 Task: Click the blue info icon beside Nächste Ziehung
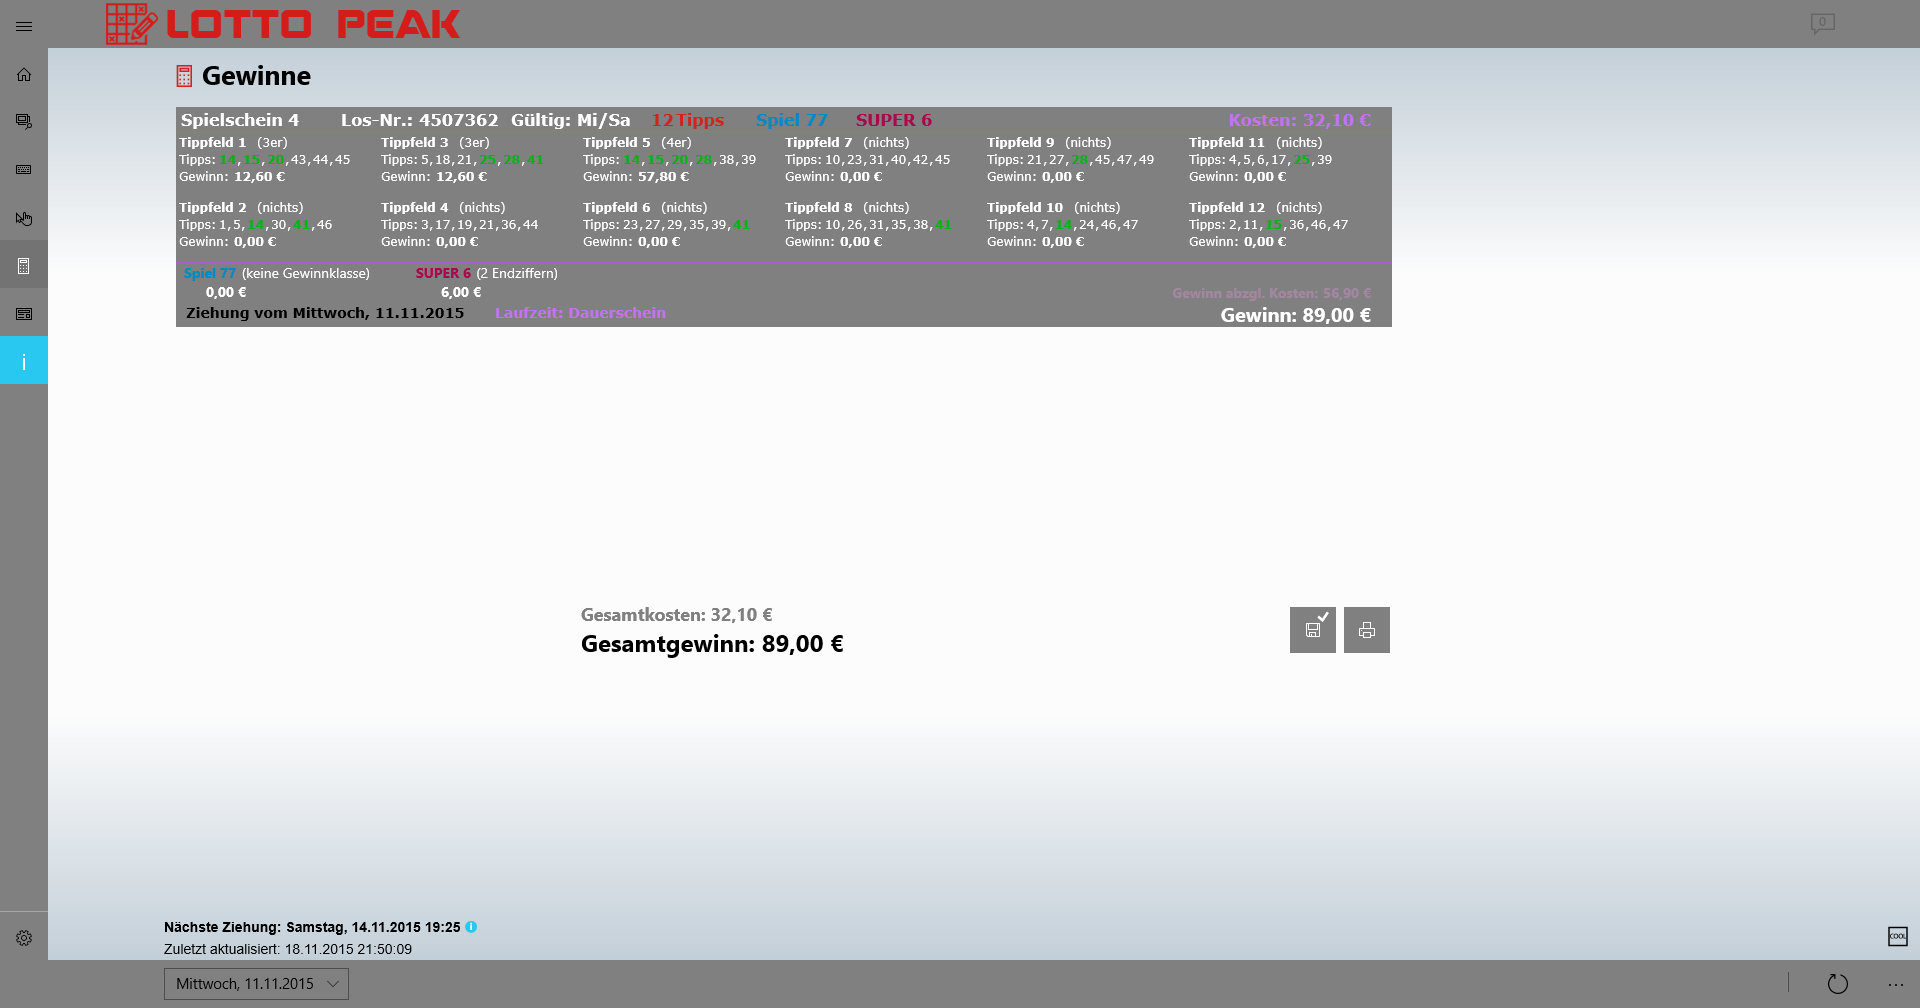[471, 927]
